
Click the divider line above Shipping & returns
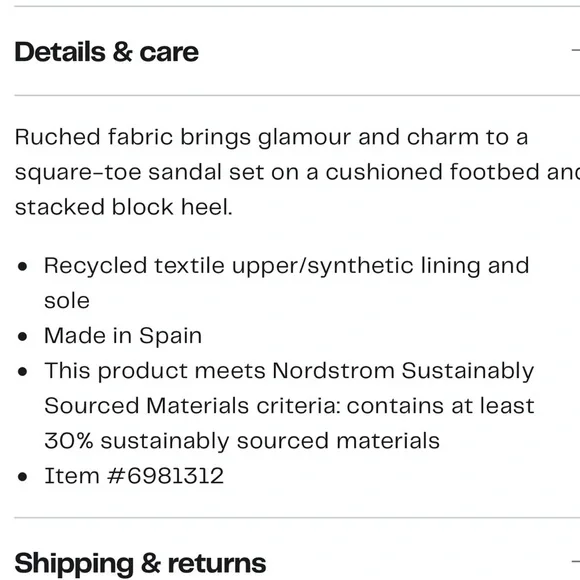pos(297,518)
